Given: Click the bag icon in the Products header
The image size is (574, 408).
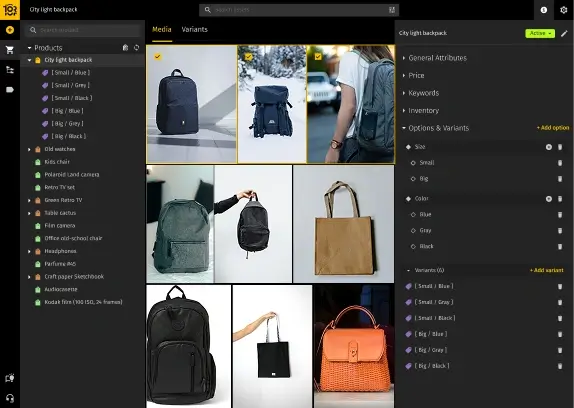Looking at the screenshot, I should pyautogui.click(x=125, y=48).
